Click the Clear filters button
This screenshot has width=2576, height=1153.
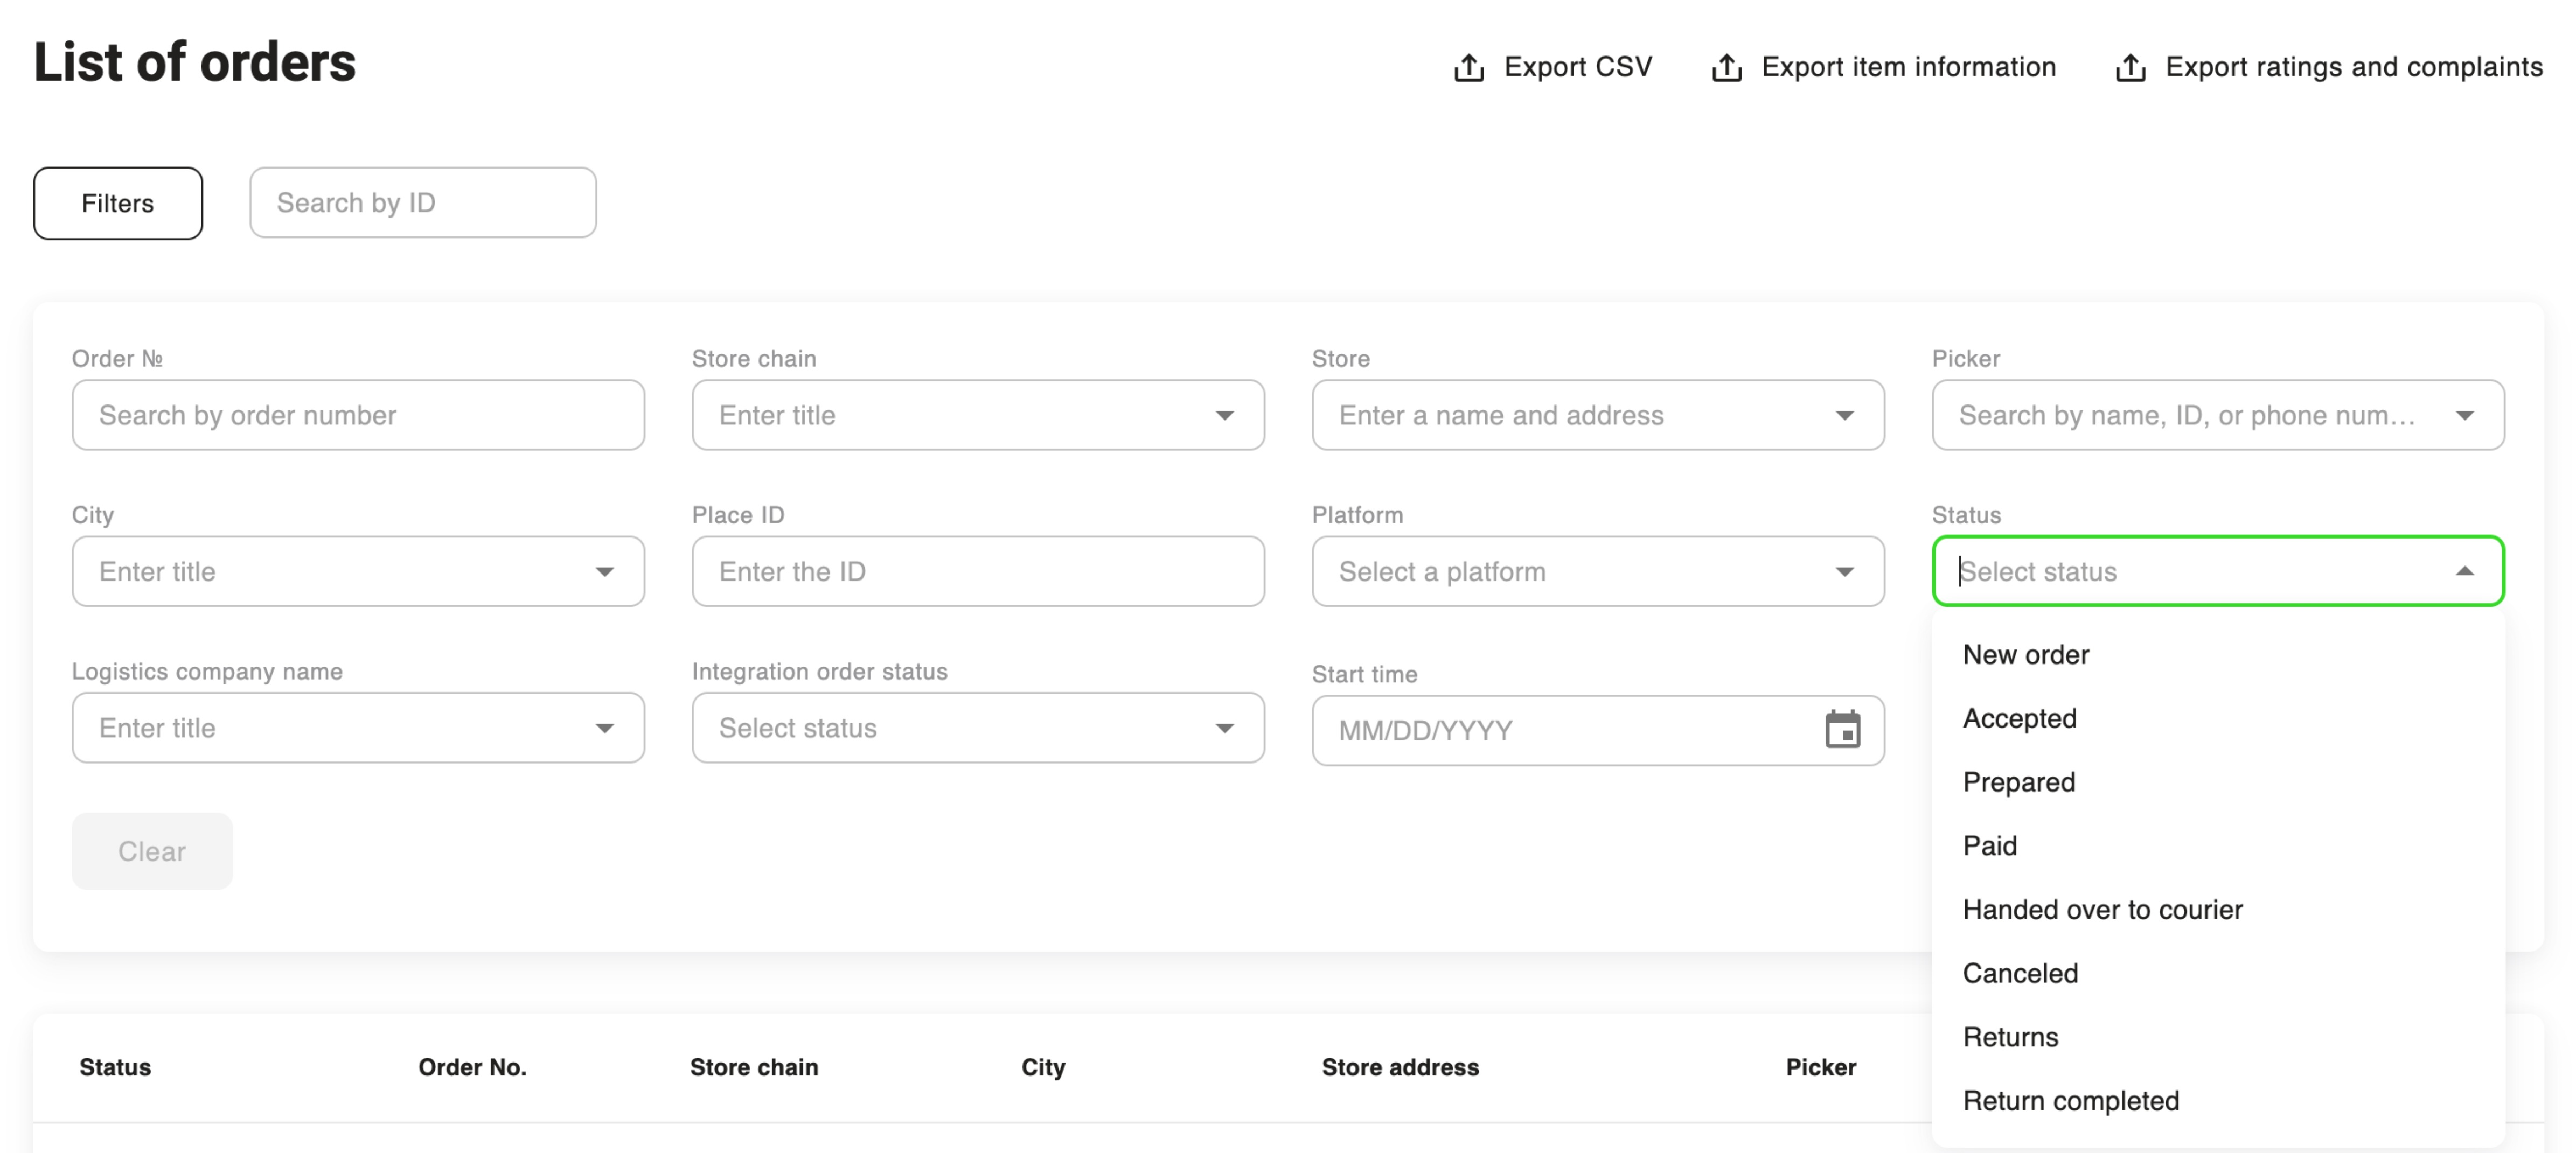[x=152, y=851]
